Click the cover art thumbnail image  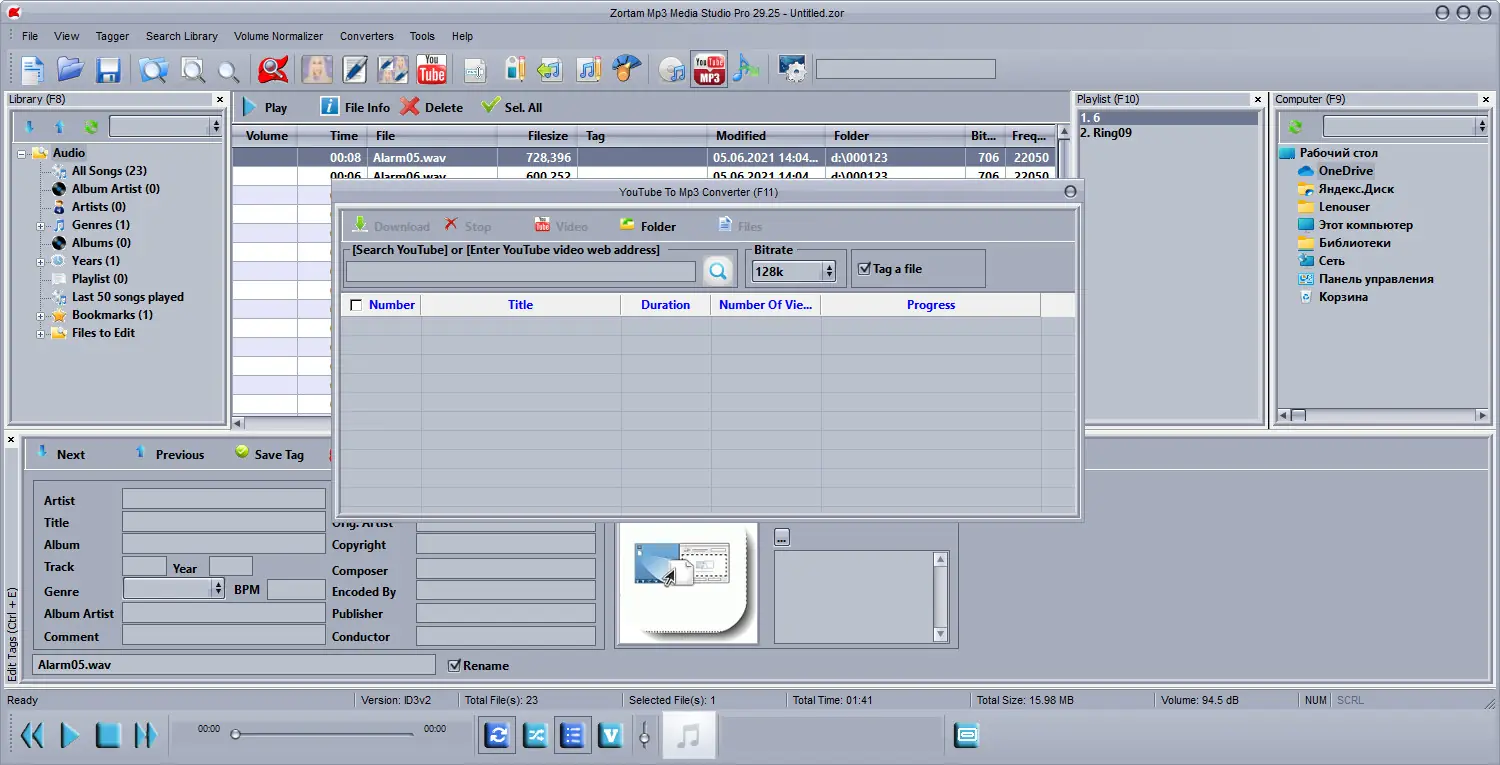pos(687,584)
